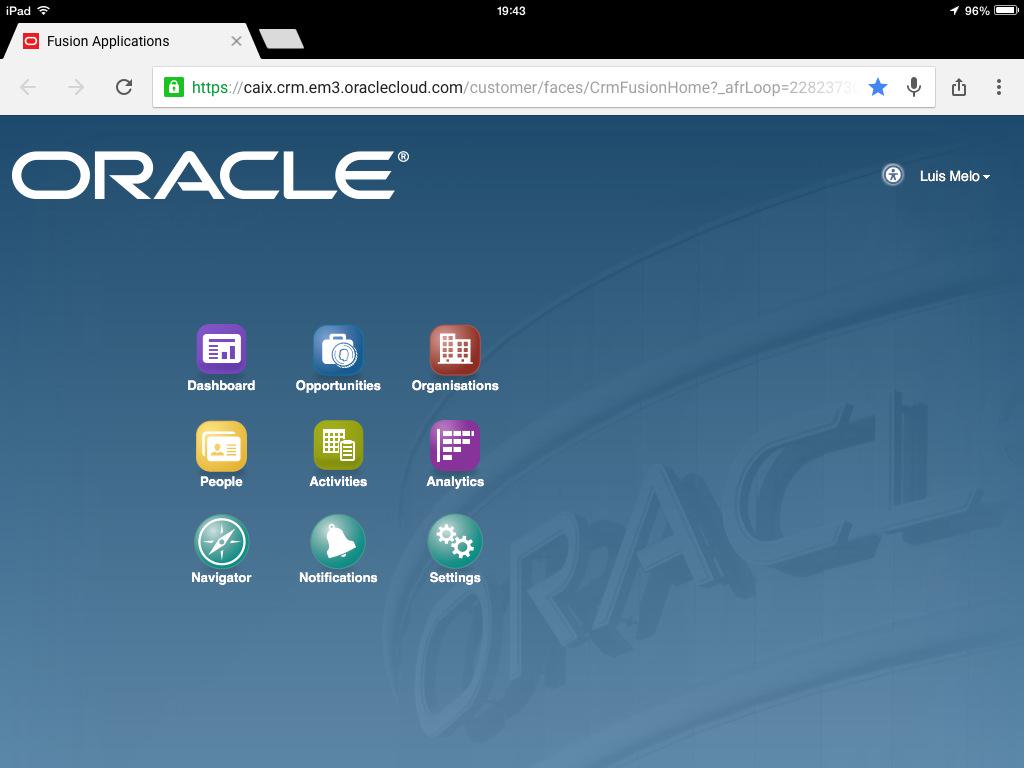Open the Notifications app
This screenshot has height=768, width=1024.
click(338, 541)
